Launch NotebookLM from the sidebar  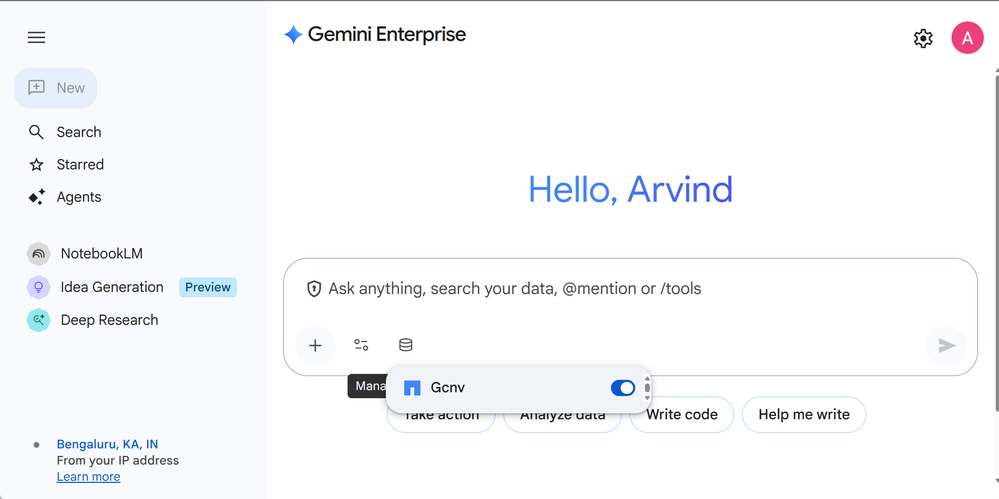pos(101,254)
